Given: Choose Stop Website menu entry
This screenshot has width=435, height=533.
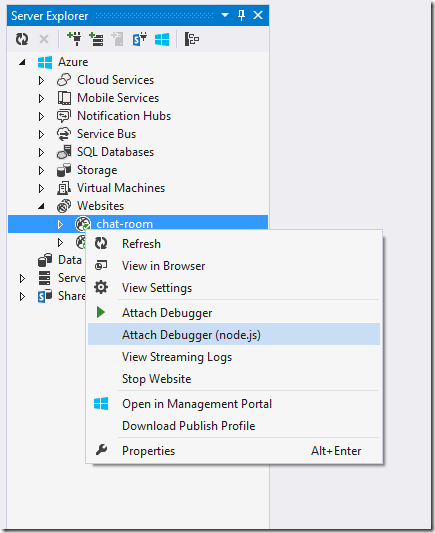Looking at the screenshot, I should tap(234, 379).
